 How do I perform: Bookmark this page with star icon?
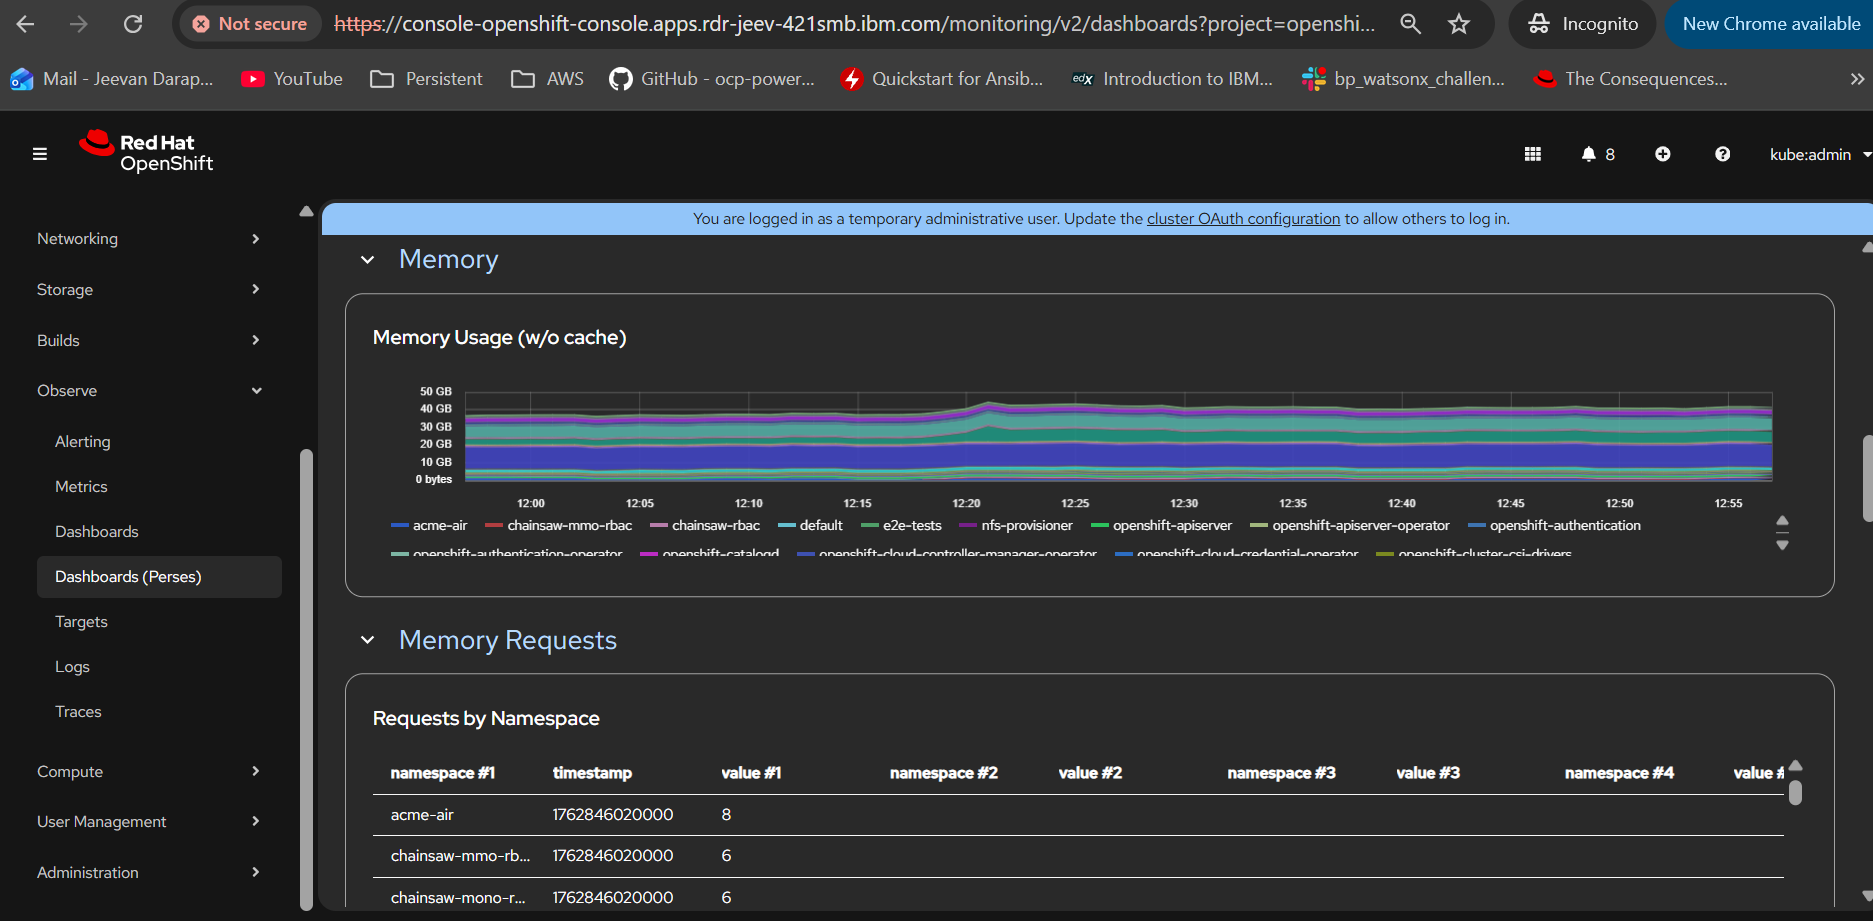point(1459,24)
